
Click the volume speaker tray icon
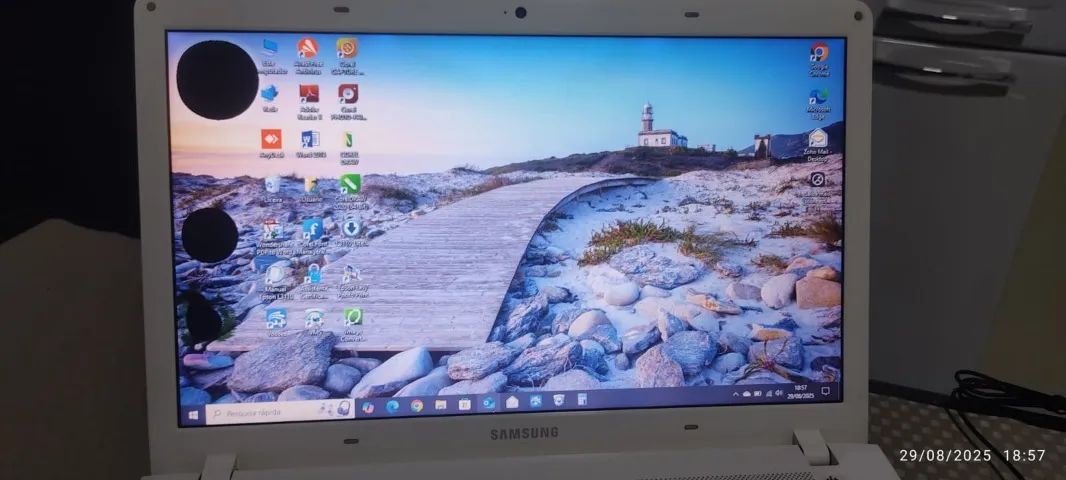click(x=778, y=392)
